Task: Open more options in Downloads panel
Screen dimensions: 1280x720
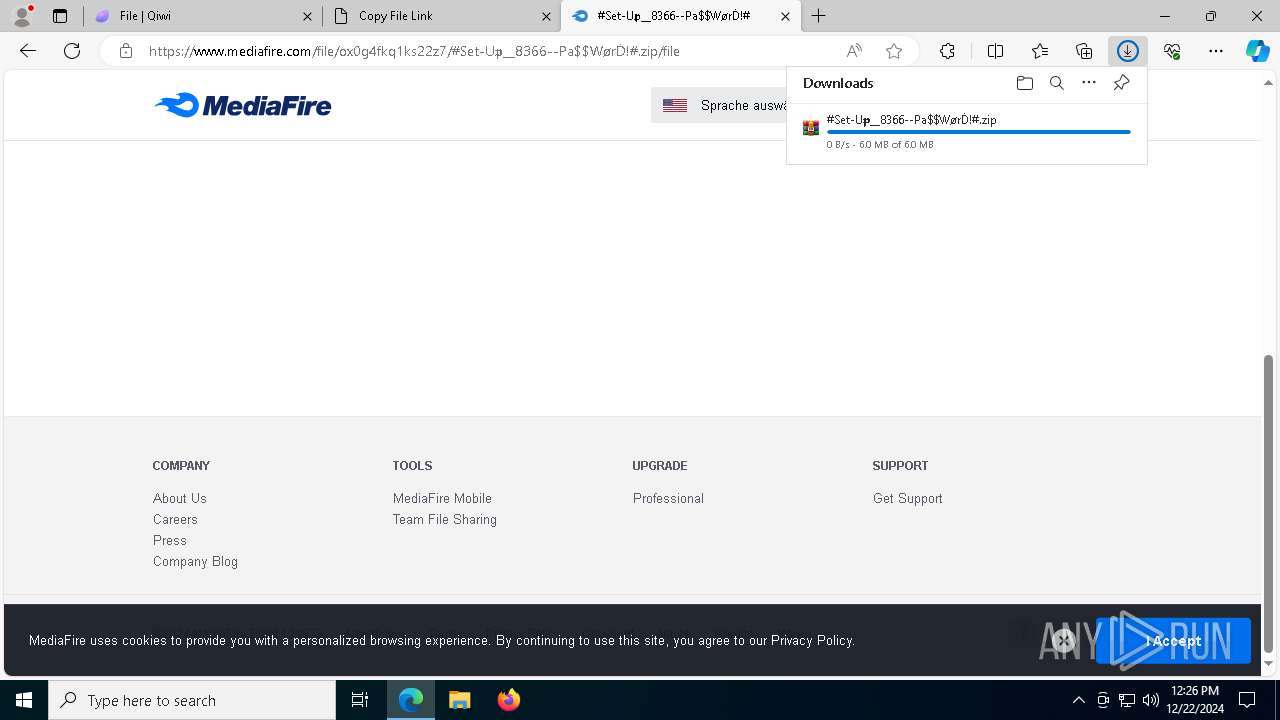Action: [1089, 83]
